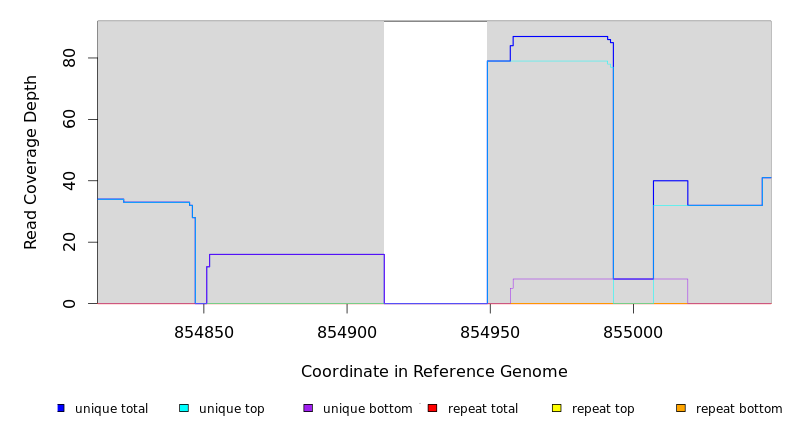The height and width of the screenshot is (432, 792).
Task: Click the 20 y-axis tick label
Action: tap(70, 242)
